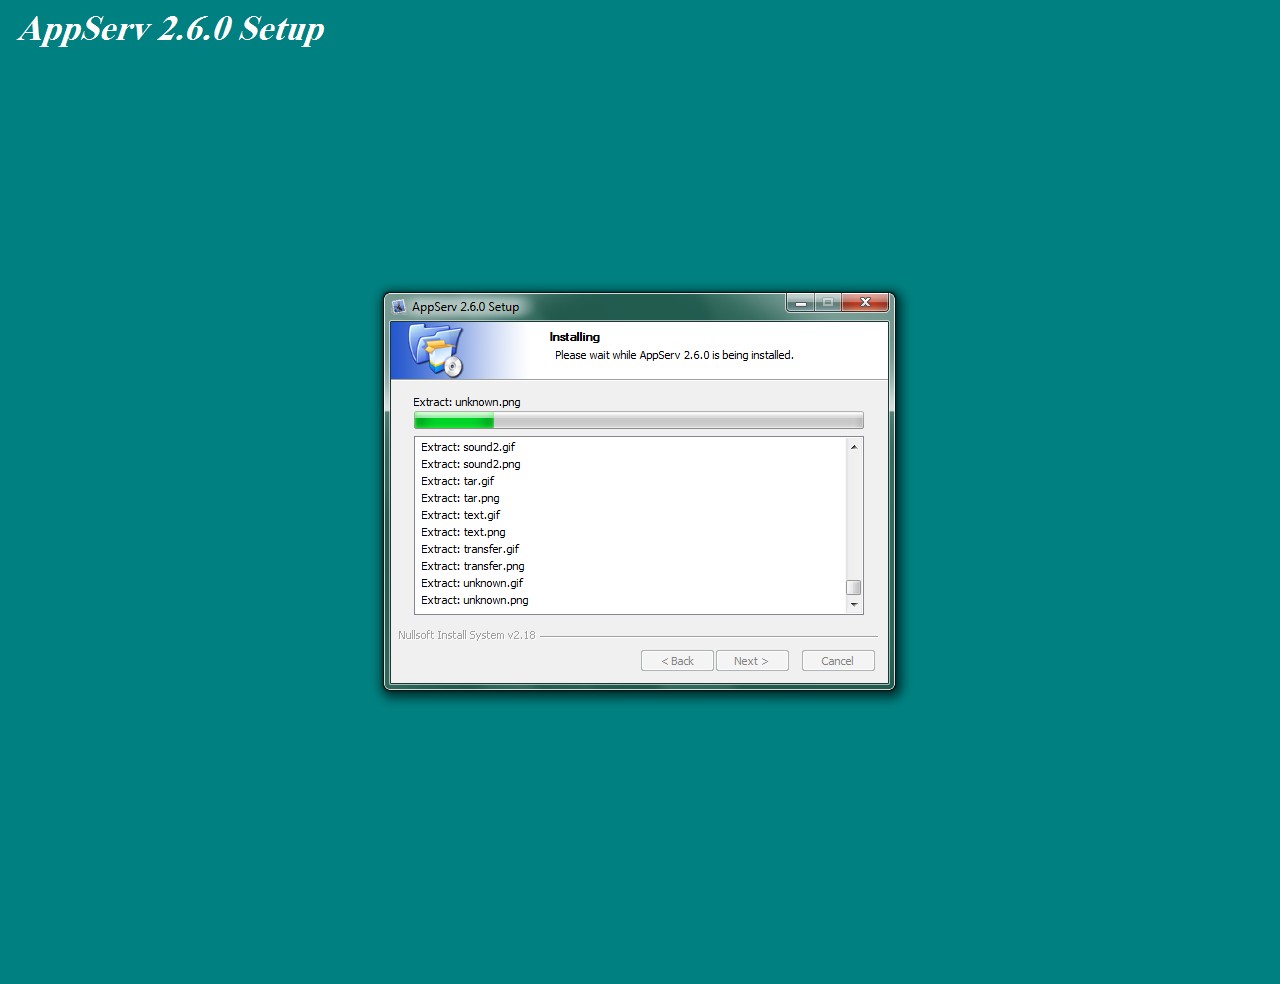Screen dimensions: 1280x984
Task: Click the AppServ installer folder icon in header
Action: [437, 351]
